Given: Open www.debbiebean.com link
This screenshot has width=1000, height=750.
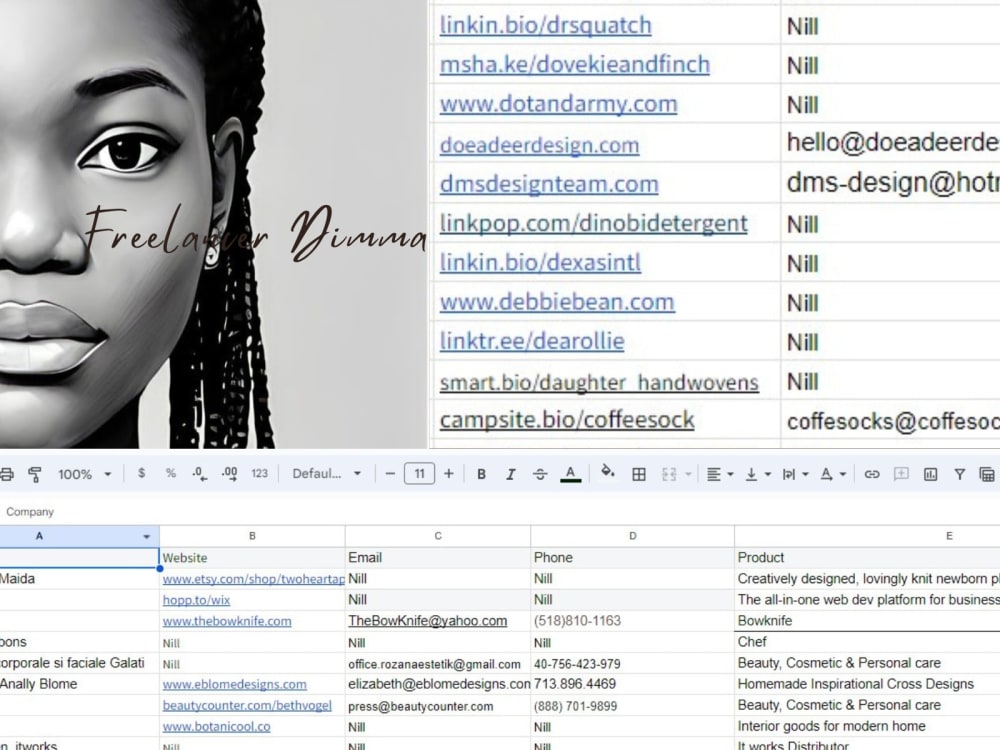Looking at the screenshot, I should click(x=557, y=302).
